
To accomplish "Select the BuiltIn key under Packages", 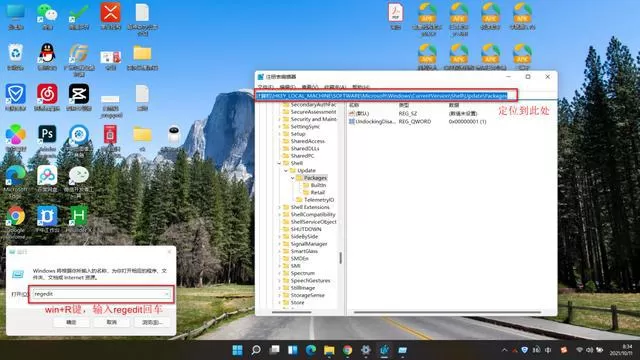I will [318, 185].
